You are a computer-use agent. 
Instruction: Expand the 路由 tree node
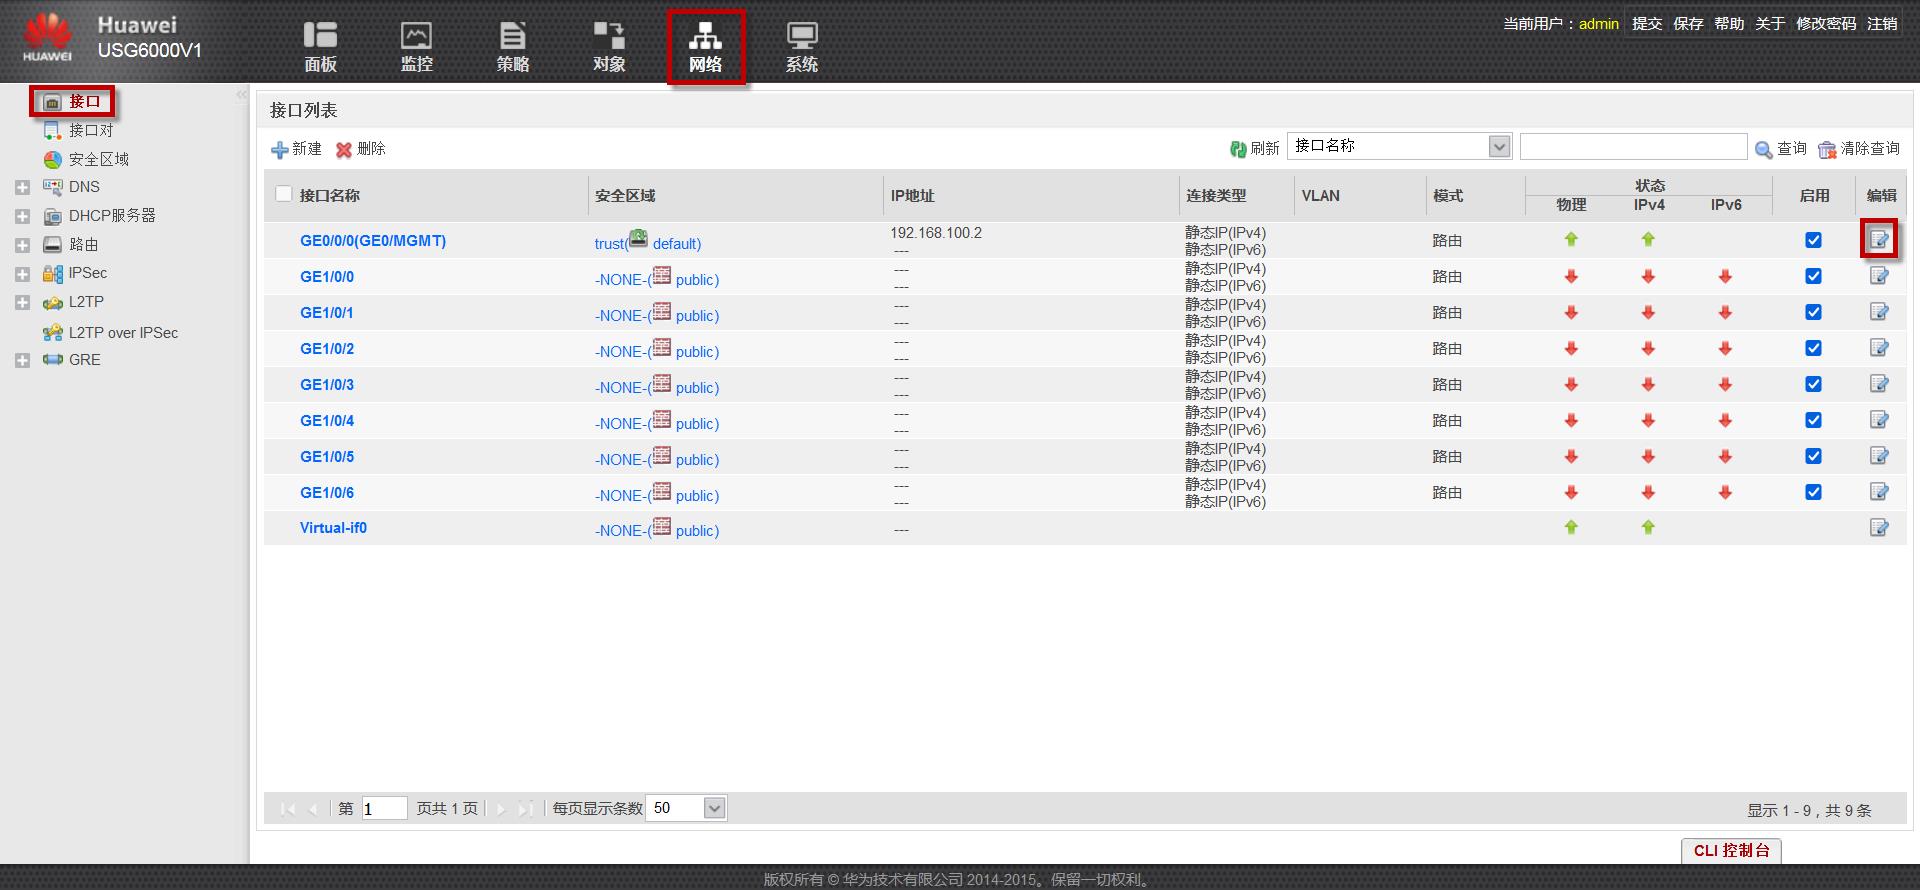[x=22, y=246]
